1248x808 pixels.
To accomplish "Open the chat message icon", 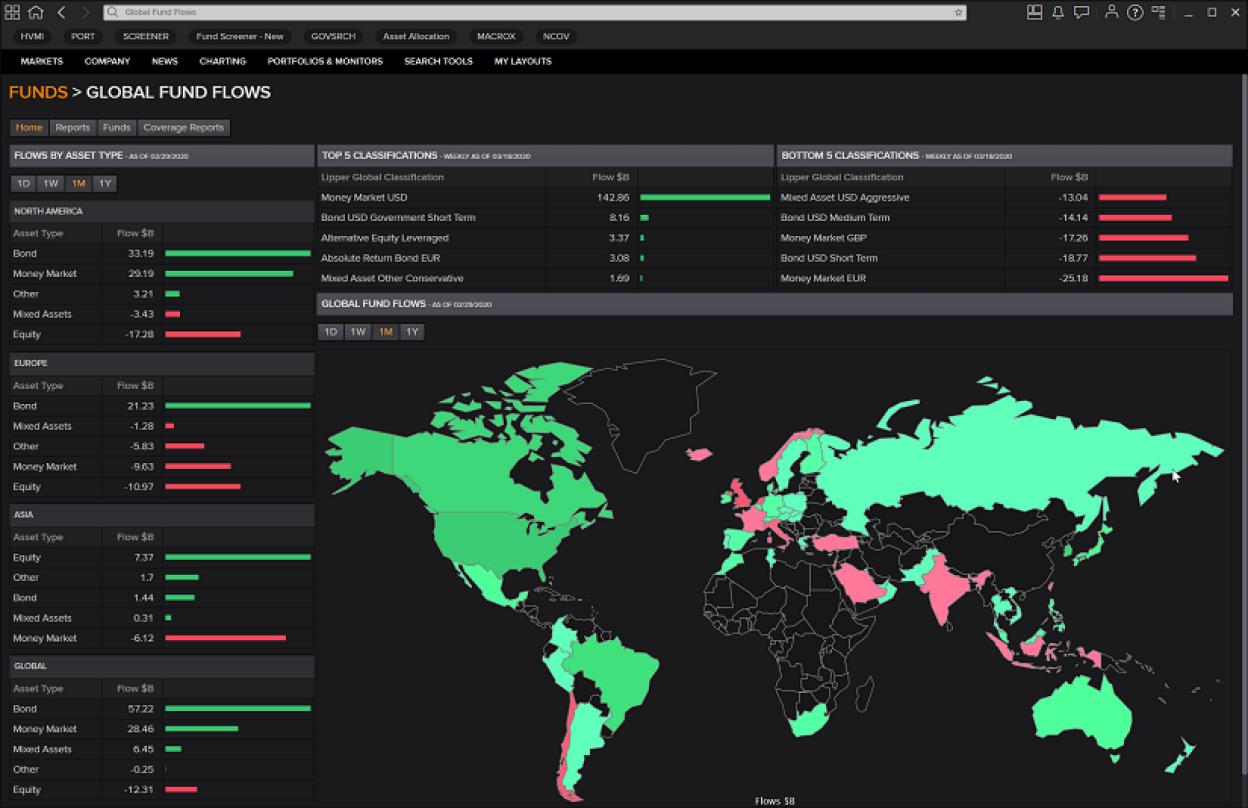I will point(1081,12).
